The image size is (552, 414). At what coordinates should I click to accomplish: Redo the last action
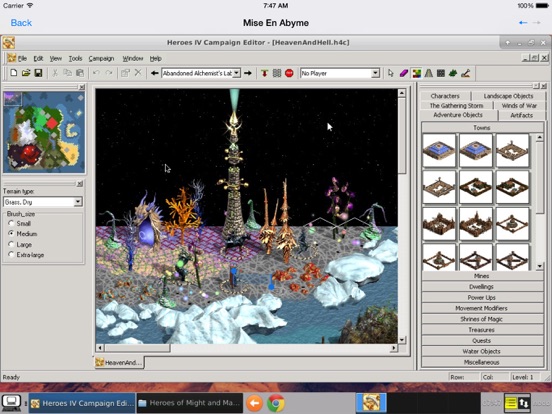click(x=109, y=73)
